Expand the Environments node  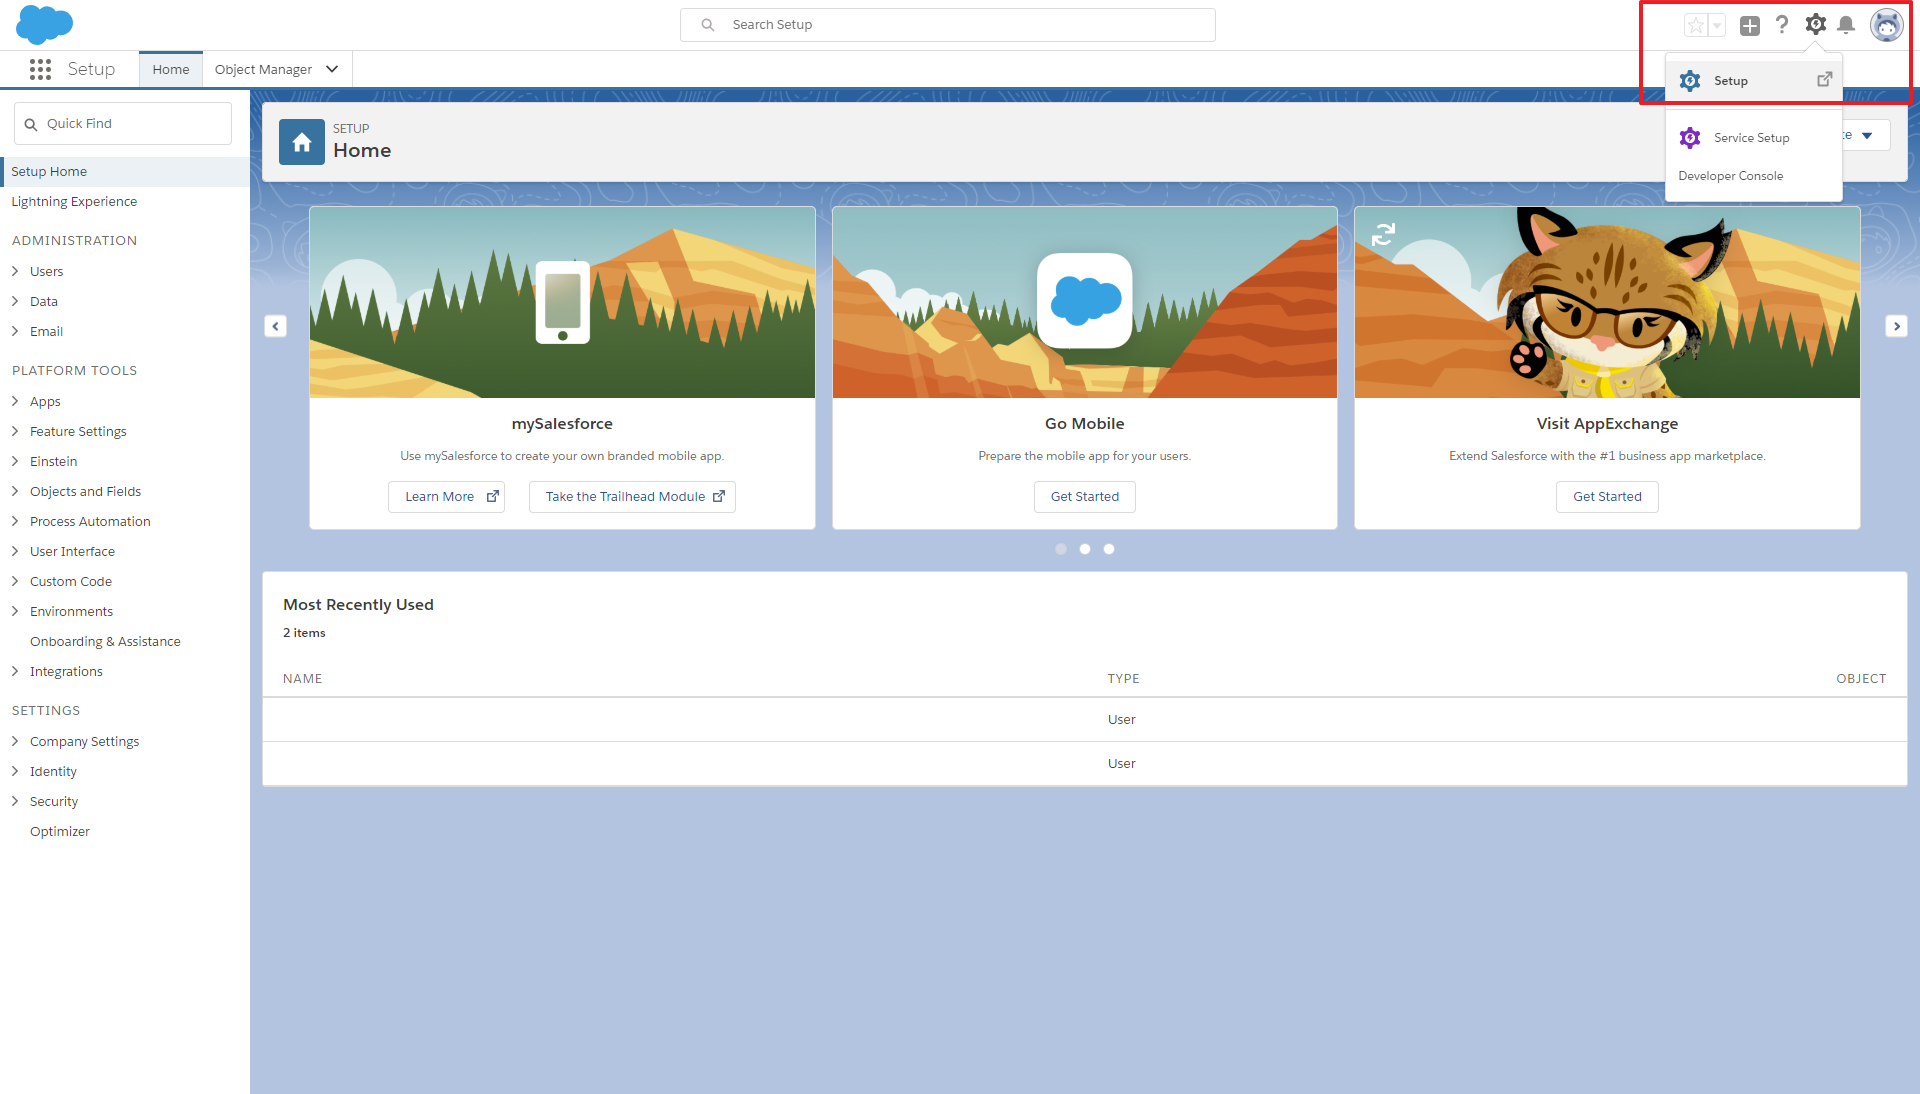(x=15, y=611)
